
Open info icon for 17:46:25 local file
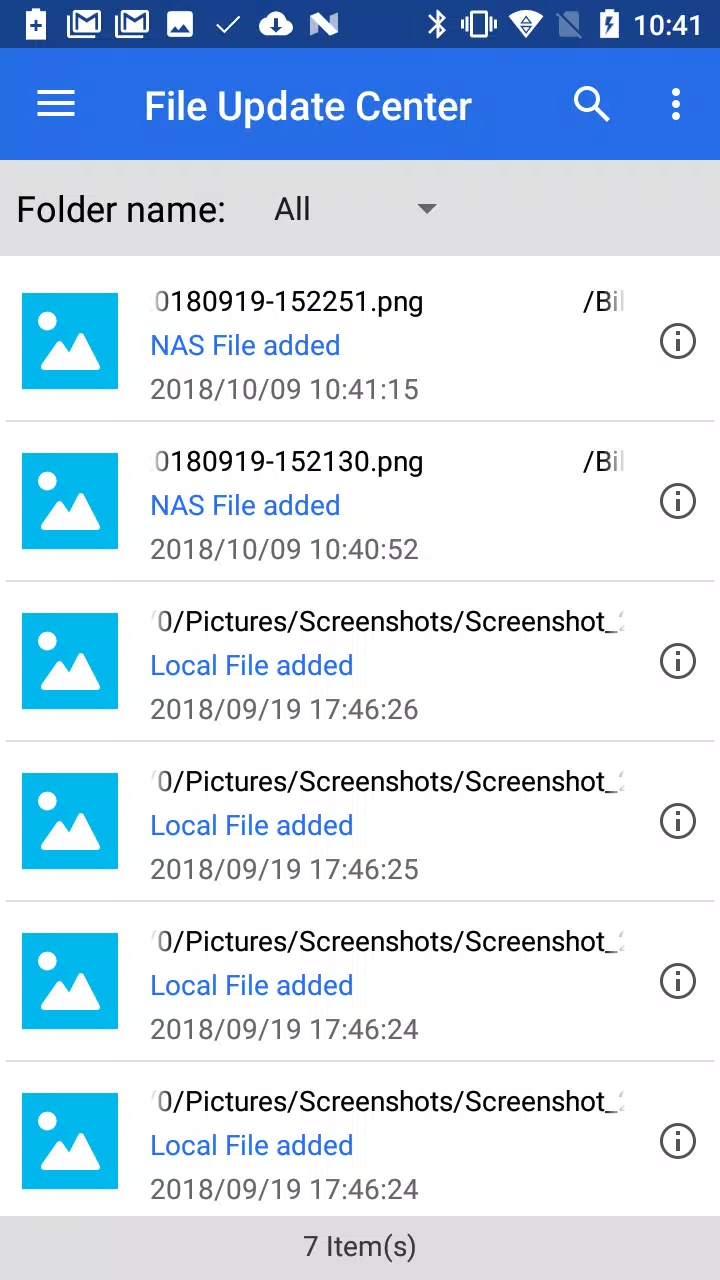click(x=678, y=821)
